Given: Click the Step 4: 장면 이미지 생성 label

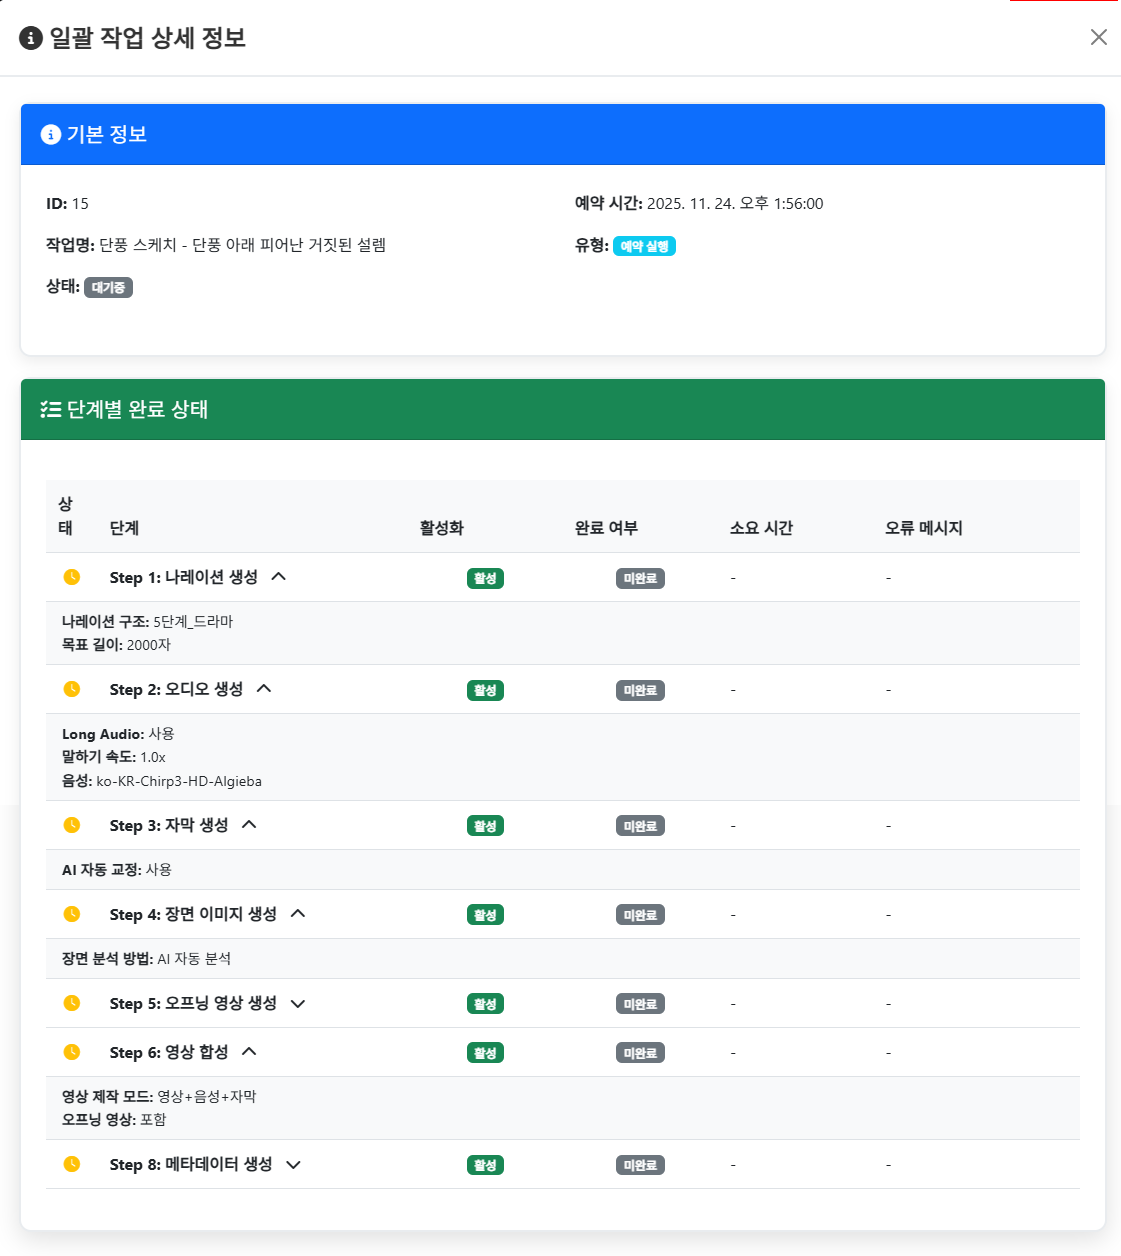Looking at the screenshot, I should (193, 914).
